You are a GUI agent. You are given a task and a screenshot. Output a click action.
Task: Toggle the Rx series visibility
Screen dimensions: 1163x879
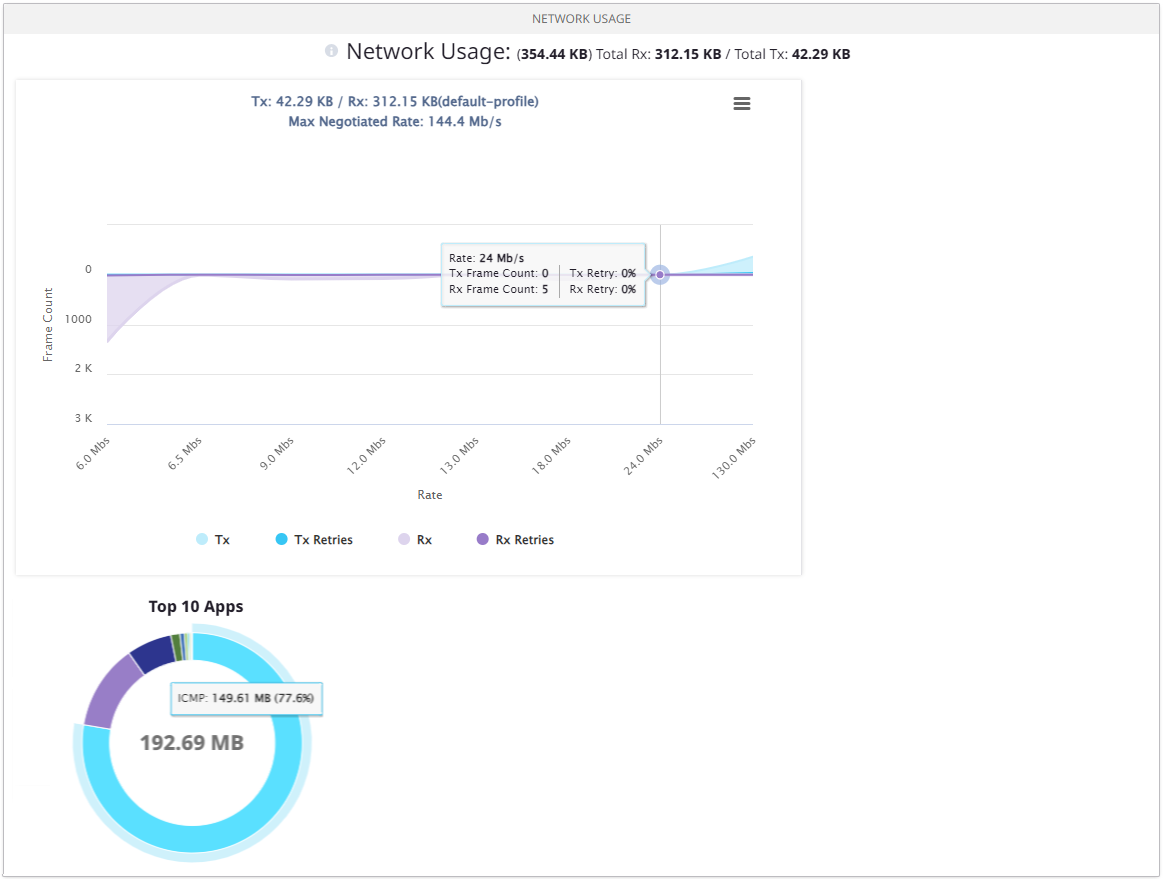tap(420, 539)
